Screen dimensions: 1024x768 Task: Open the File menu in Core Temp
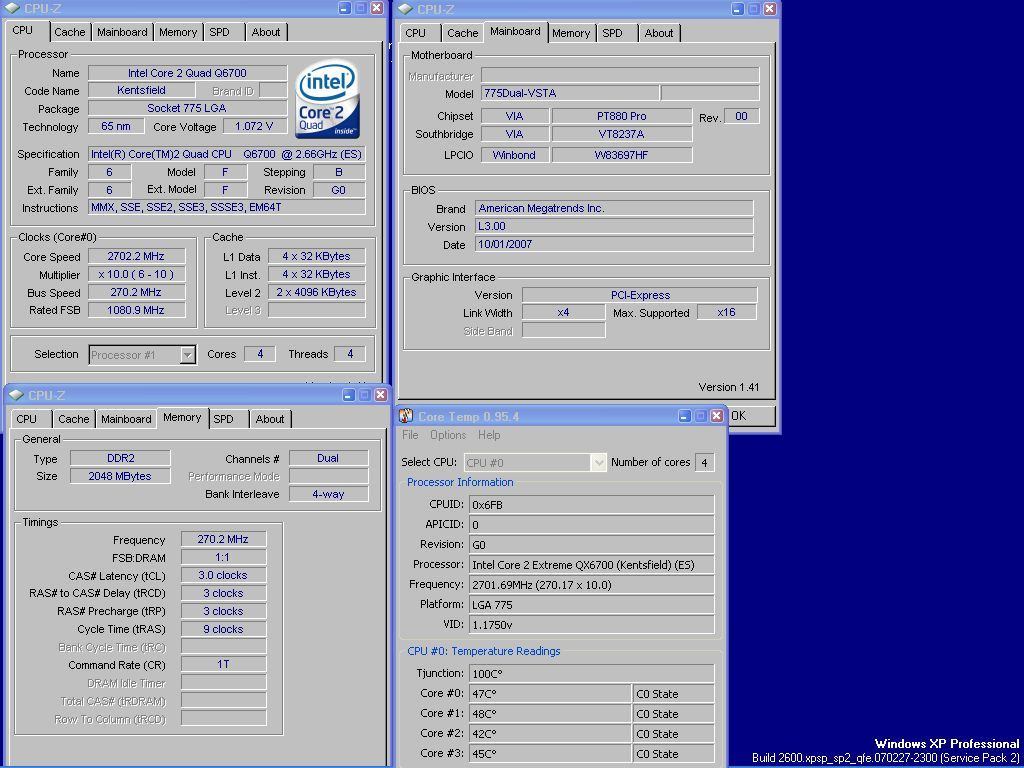coord(410,435)
